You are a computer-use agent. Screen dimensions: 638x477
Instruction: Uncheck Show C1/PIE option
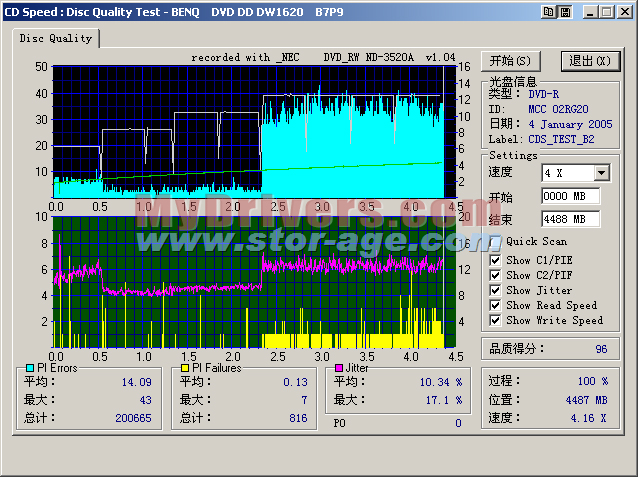pos(496,260)
